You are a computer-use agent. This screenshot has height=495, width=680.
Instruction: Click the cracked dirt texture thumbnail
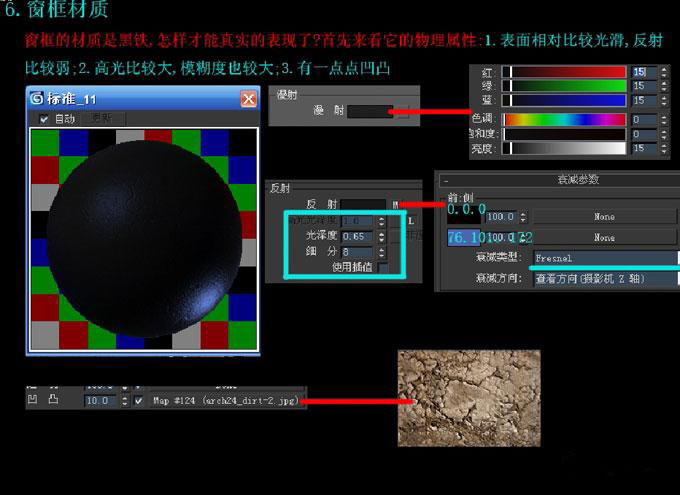[469, 398]
